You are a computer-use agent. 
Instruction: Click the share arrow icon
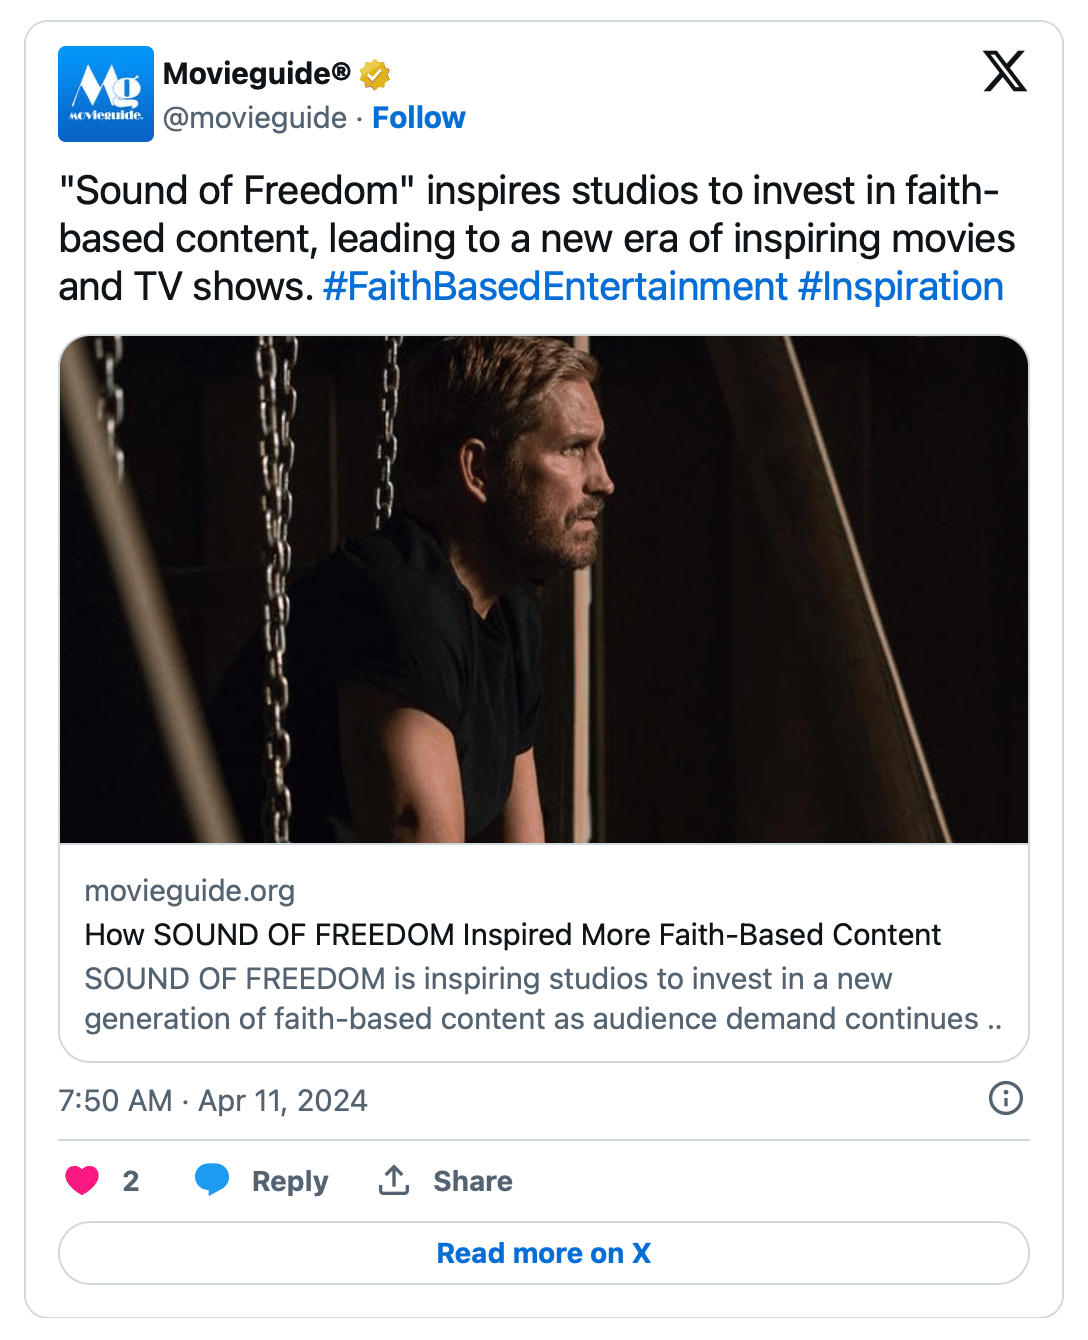tap(394, 1181)
